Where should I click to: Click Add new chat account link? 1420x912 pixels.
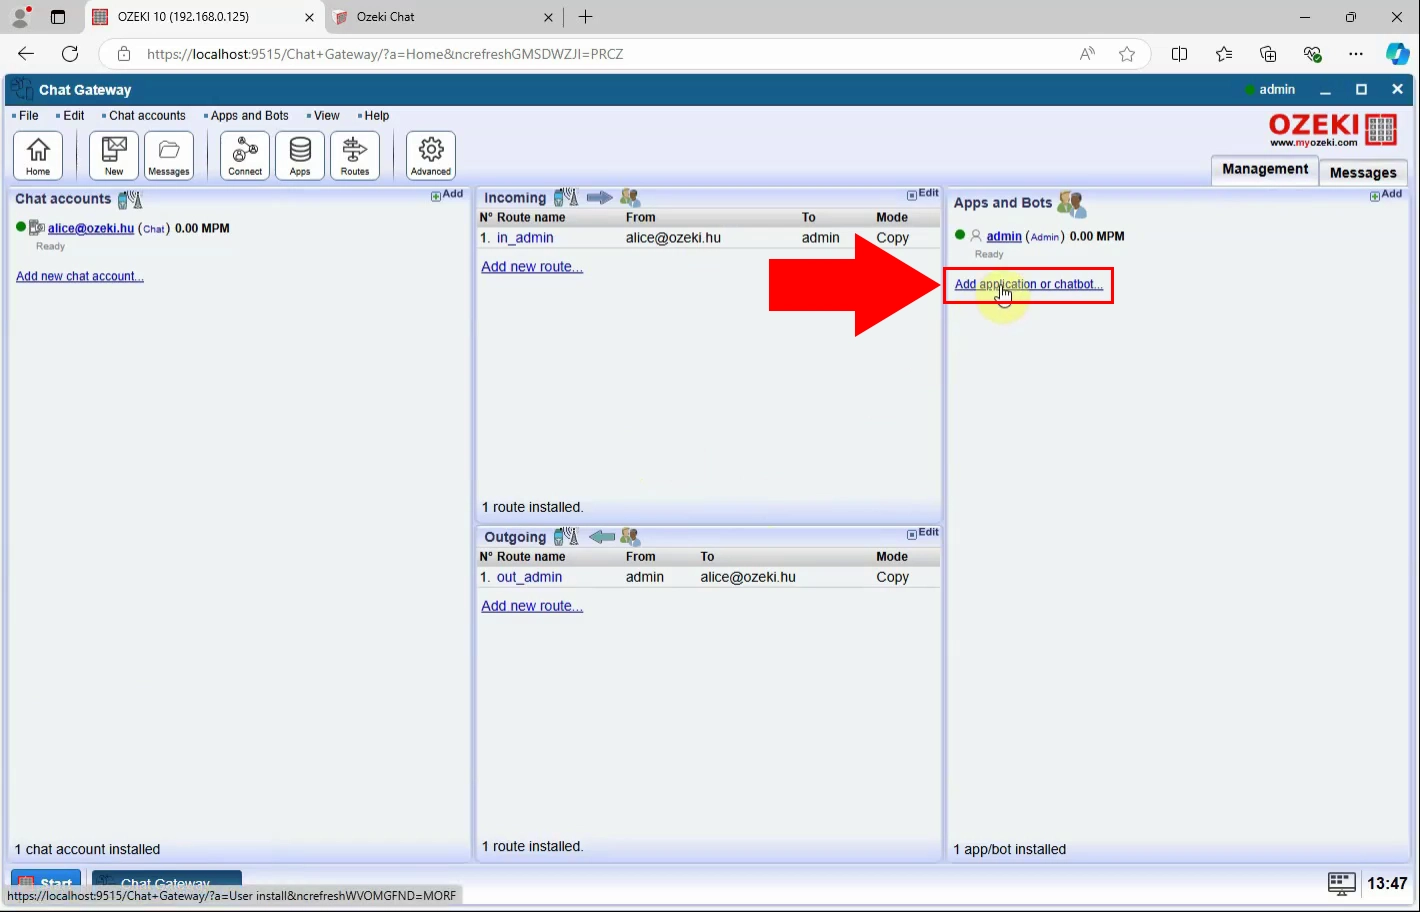tap(80, 276)
